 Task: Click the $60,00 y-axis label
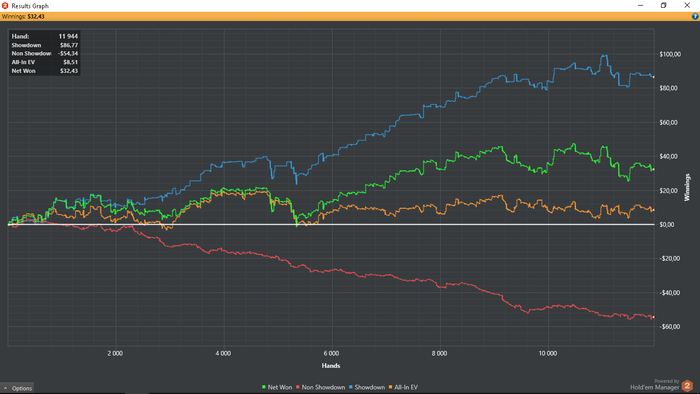[669, 122]
